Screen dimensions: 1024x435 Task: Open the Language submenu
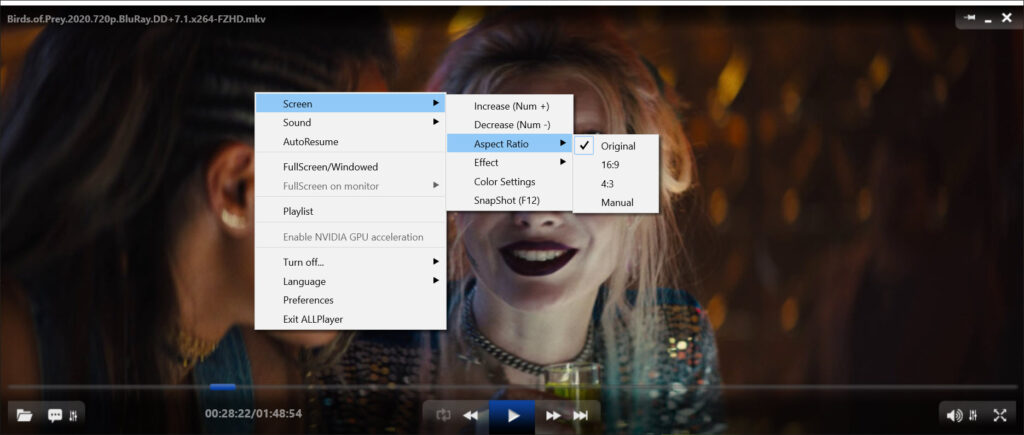[350, 282]
